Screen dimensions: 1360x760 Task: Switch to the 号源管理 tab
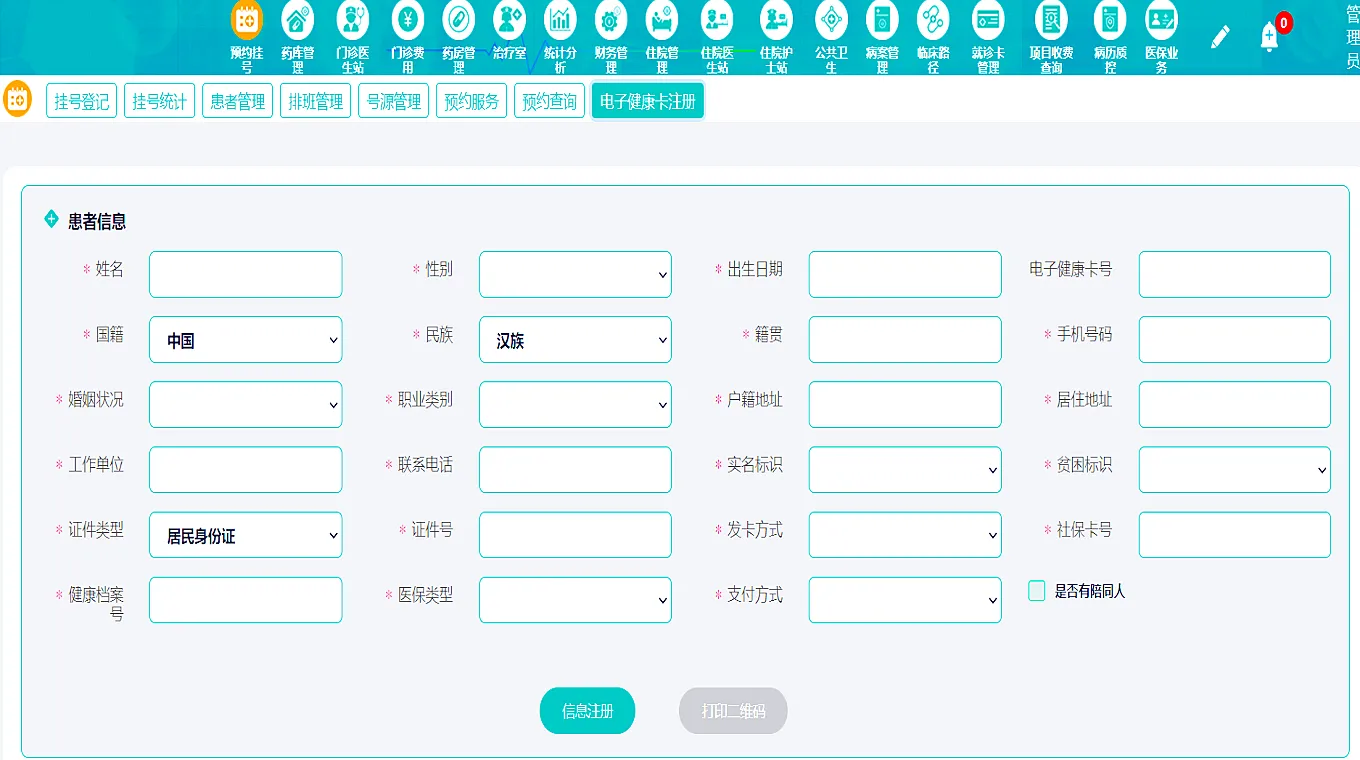tap(393, 101)
